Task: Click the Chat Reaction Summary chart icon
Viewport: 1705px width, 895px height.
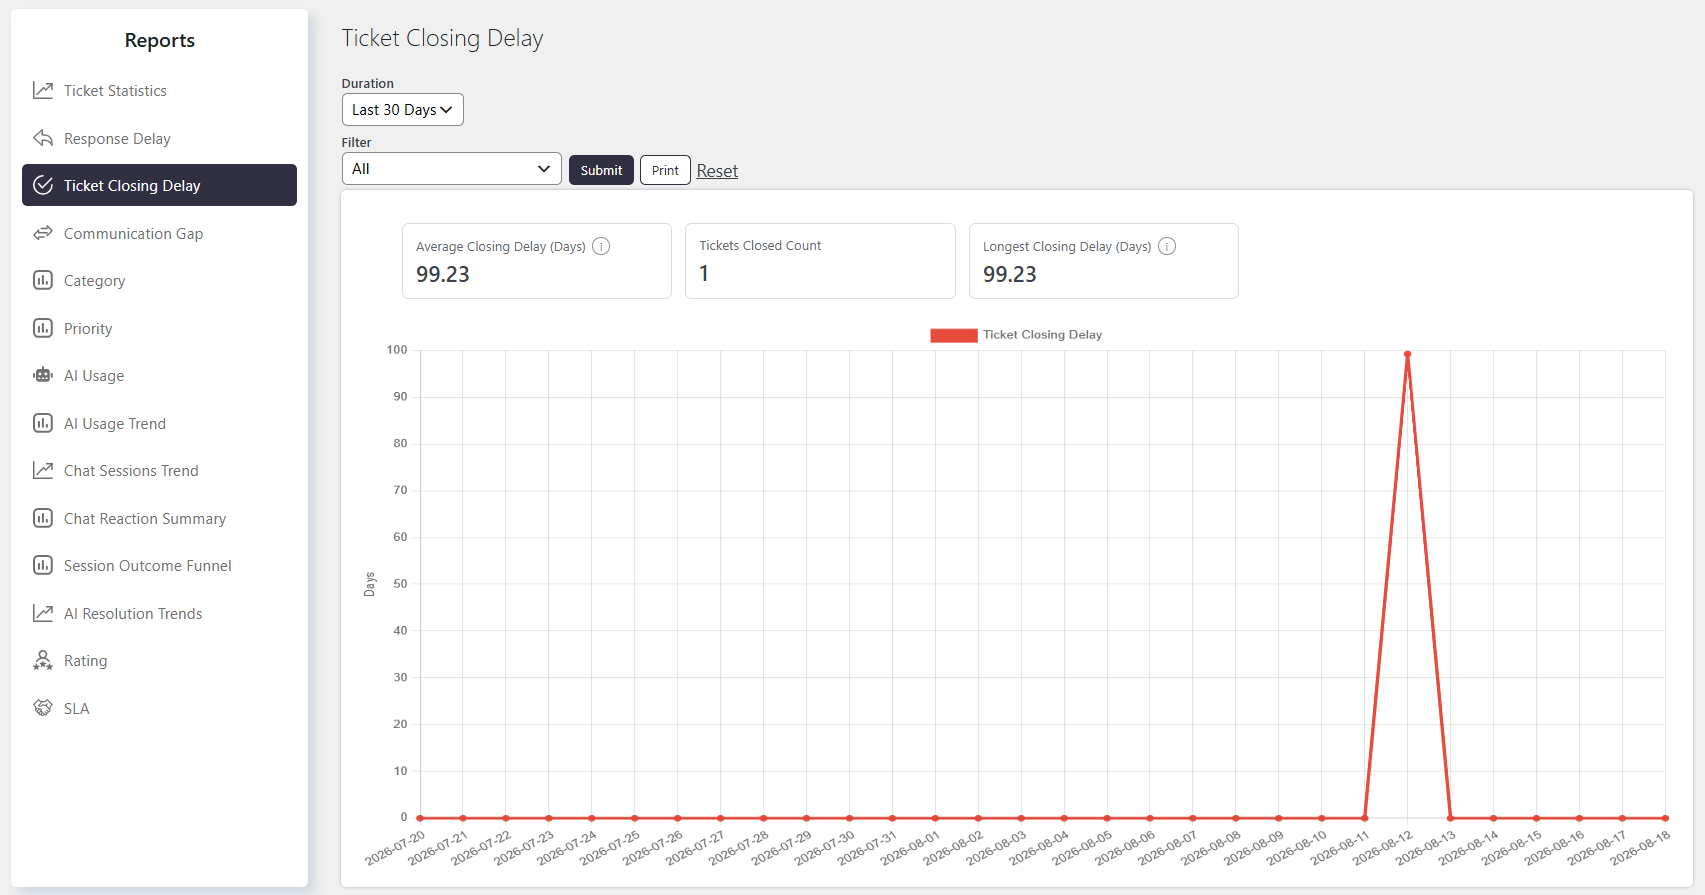Action: pos(43,518)
